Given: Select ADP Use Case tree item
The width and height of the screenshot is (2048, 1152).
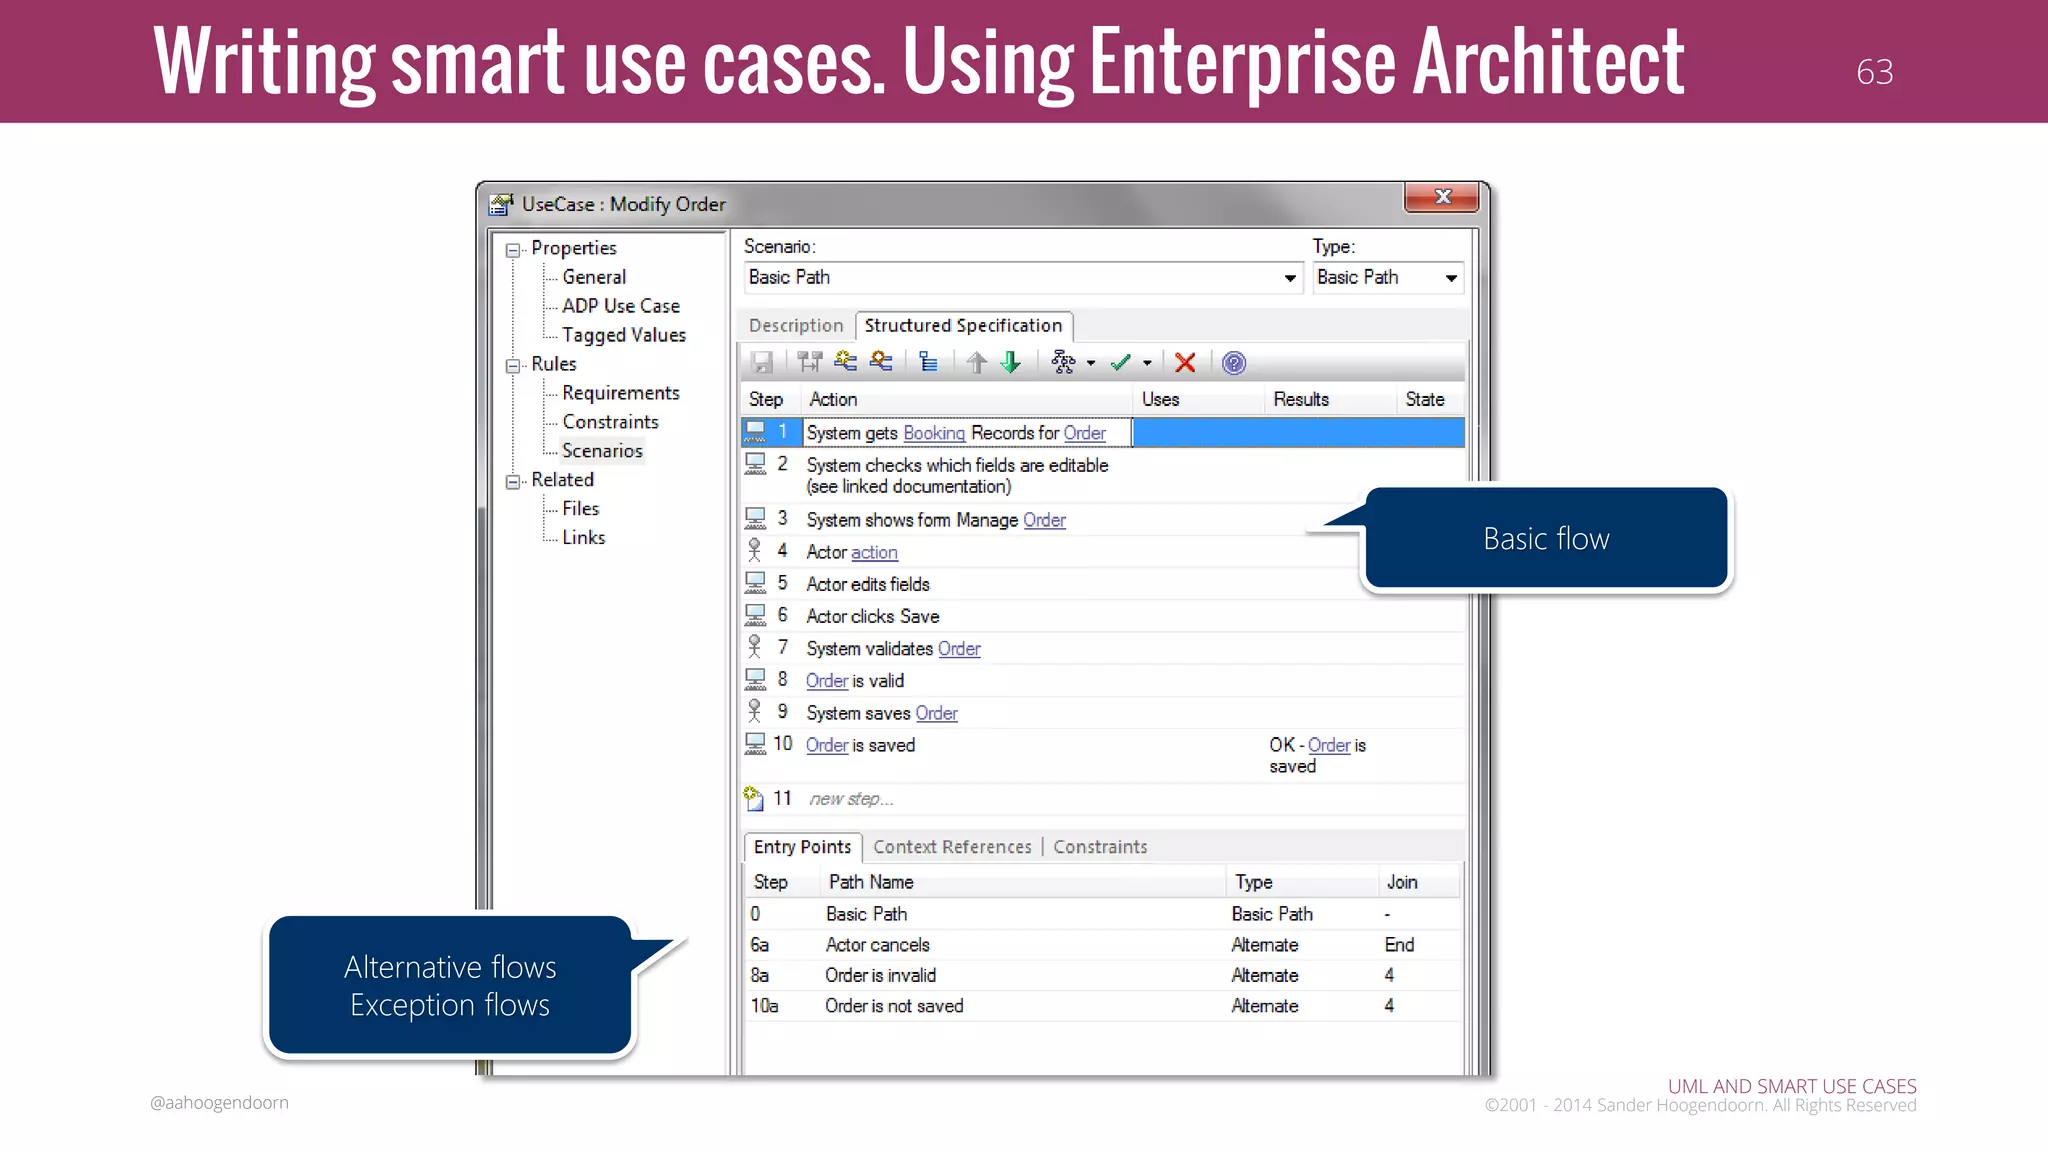Looking at the screenshot, I should [621, 306].
